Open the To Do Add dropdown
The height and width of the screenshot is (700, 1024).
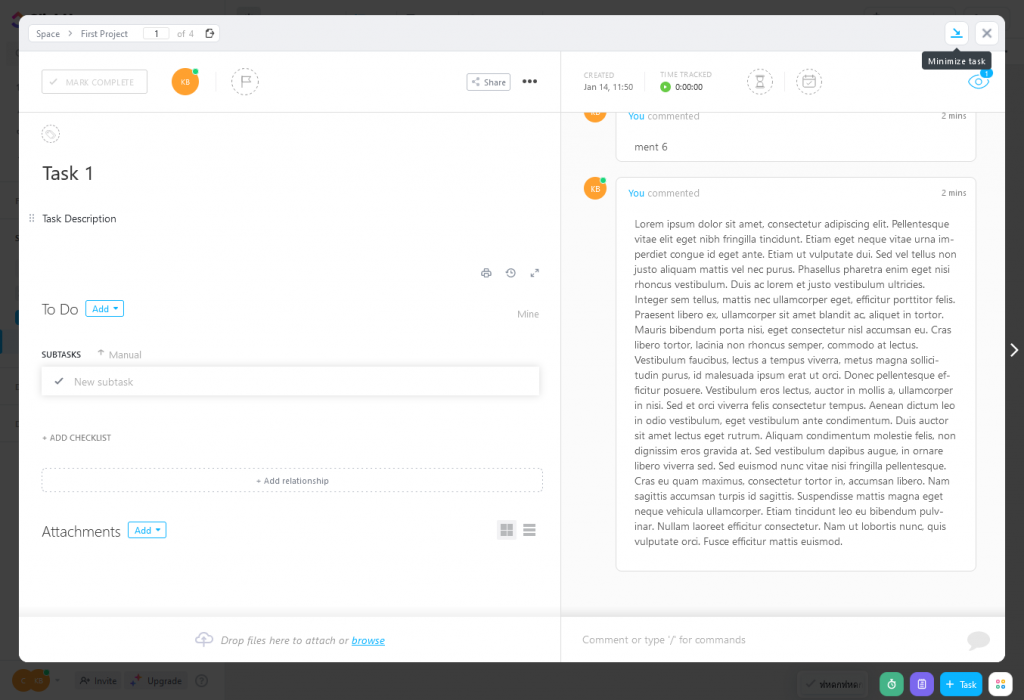104,309
